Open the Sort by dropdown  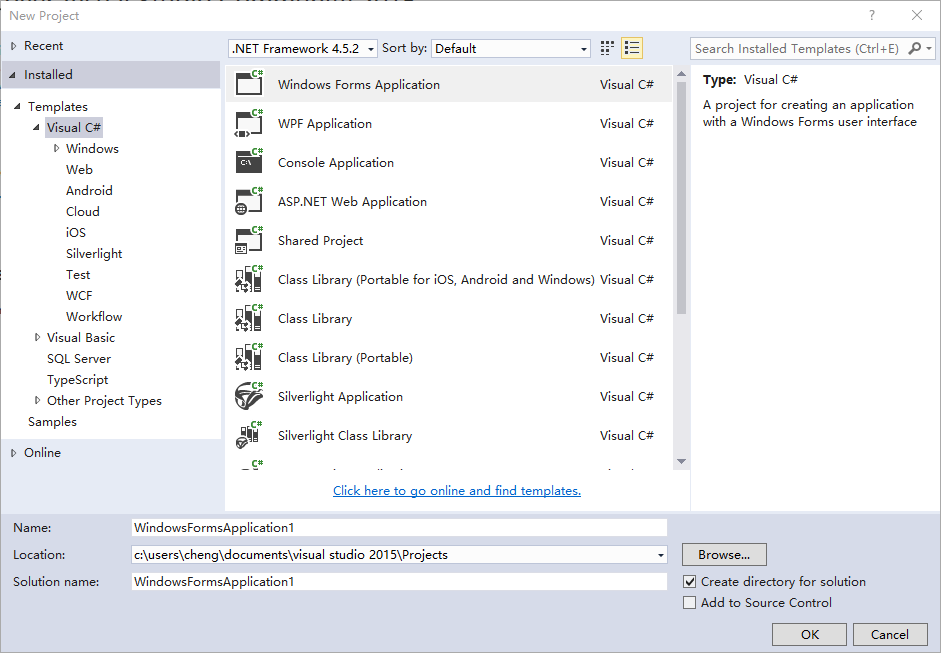511,48
